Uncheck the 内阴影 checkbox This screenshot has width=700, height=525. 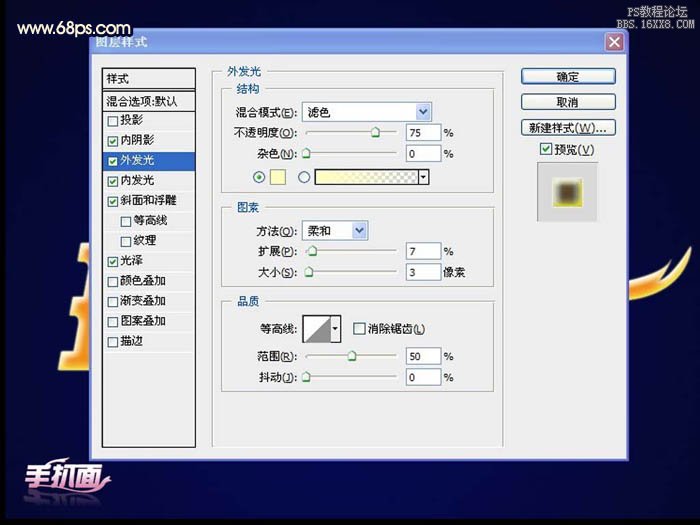[x=113, y=141]
